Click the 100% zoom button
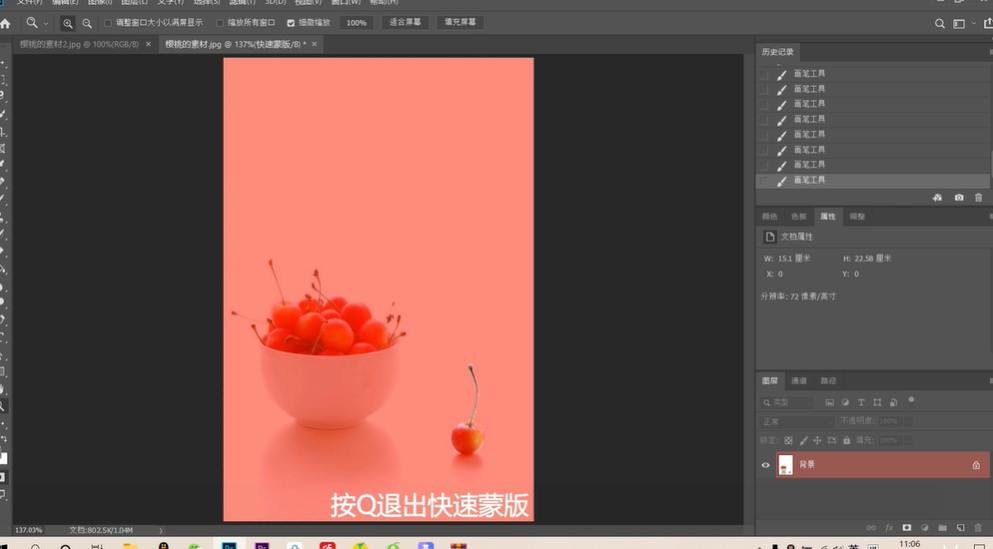This screenshot has width=993, height=549. tap(357, 23)
